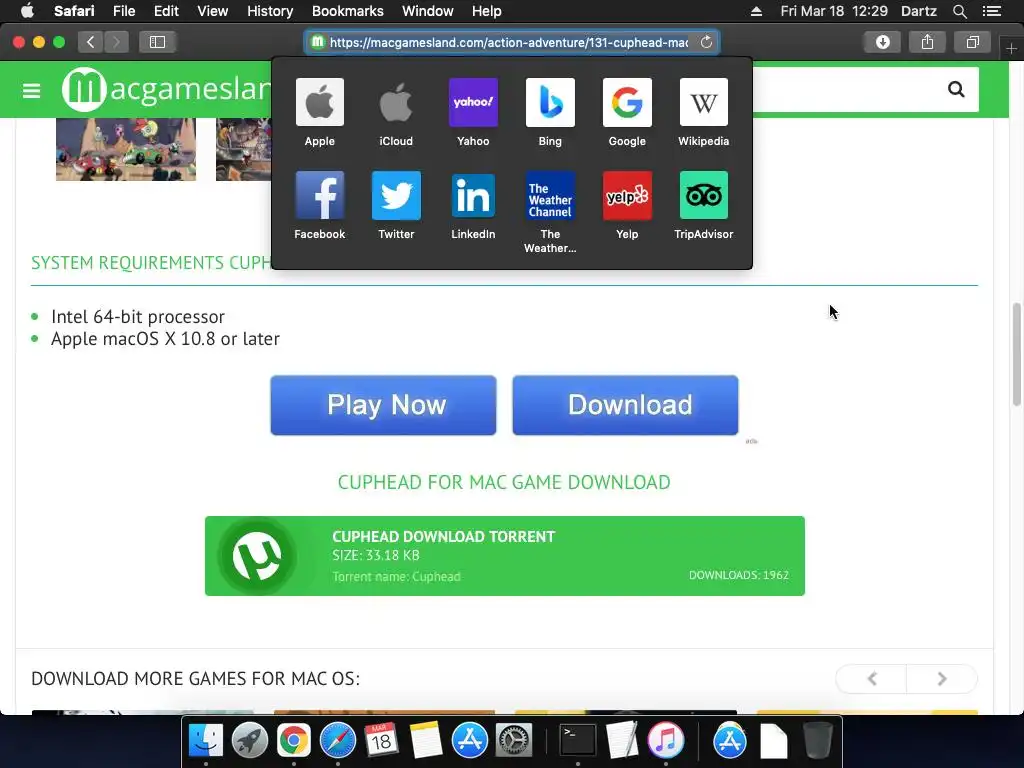
Task: Open Spotlight search in menu bar
Action: [959, 11]
